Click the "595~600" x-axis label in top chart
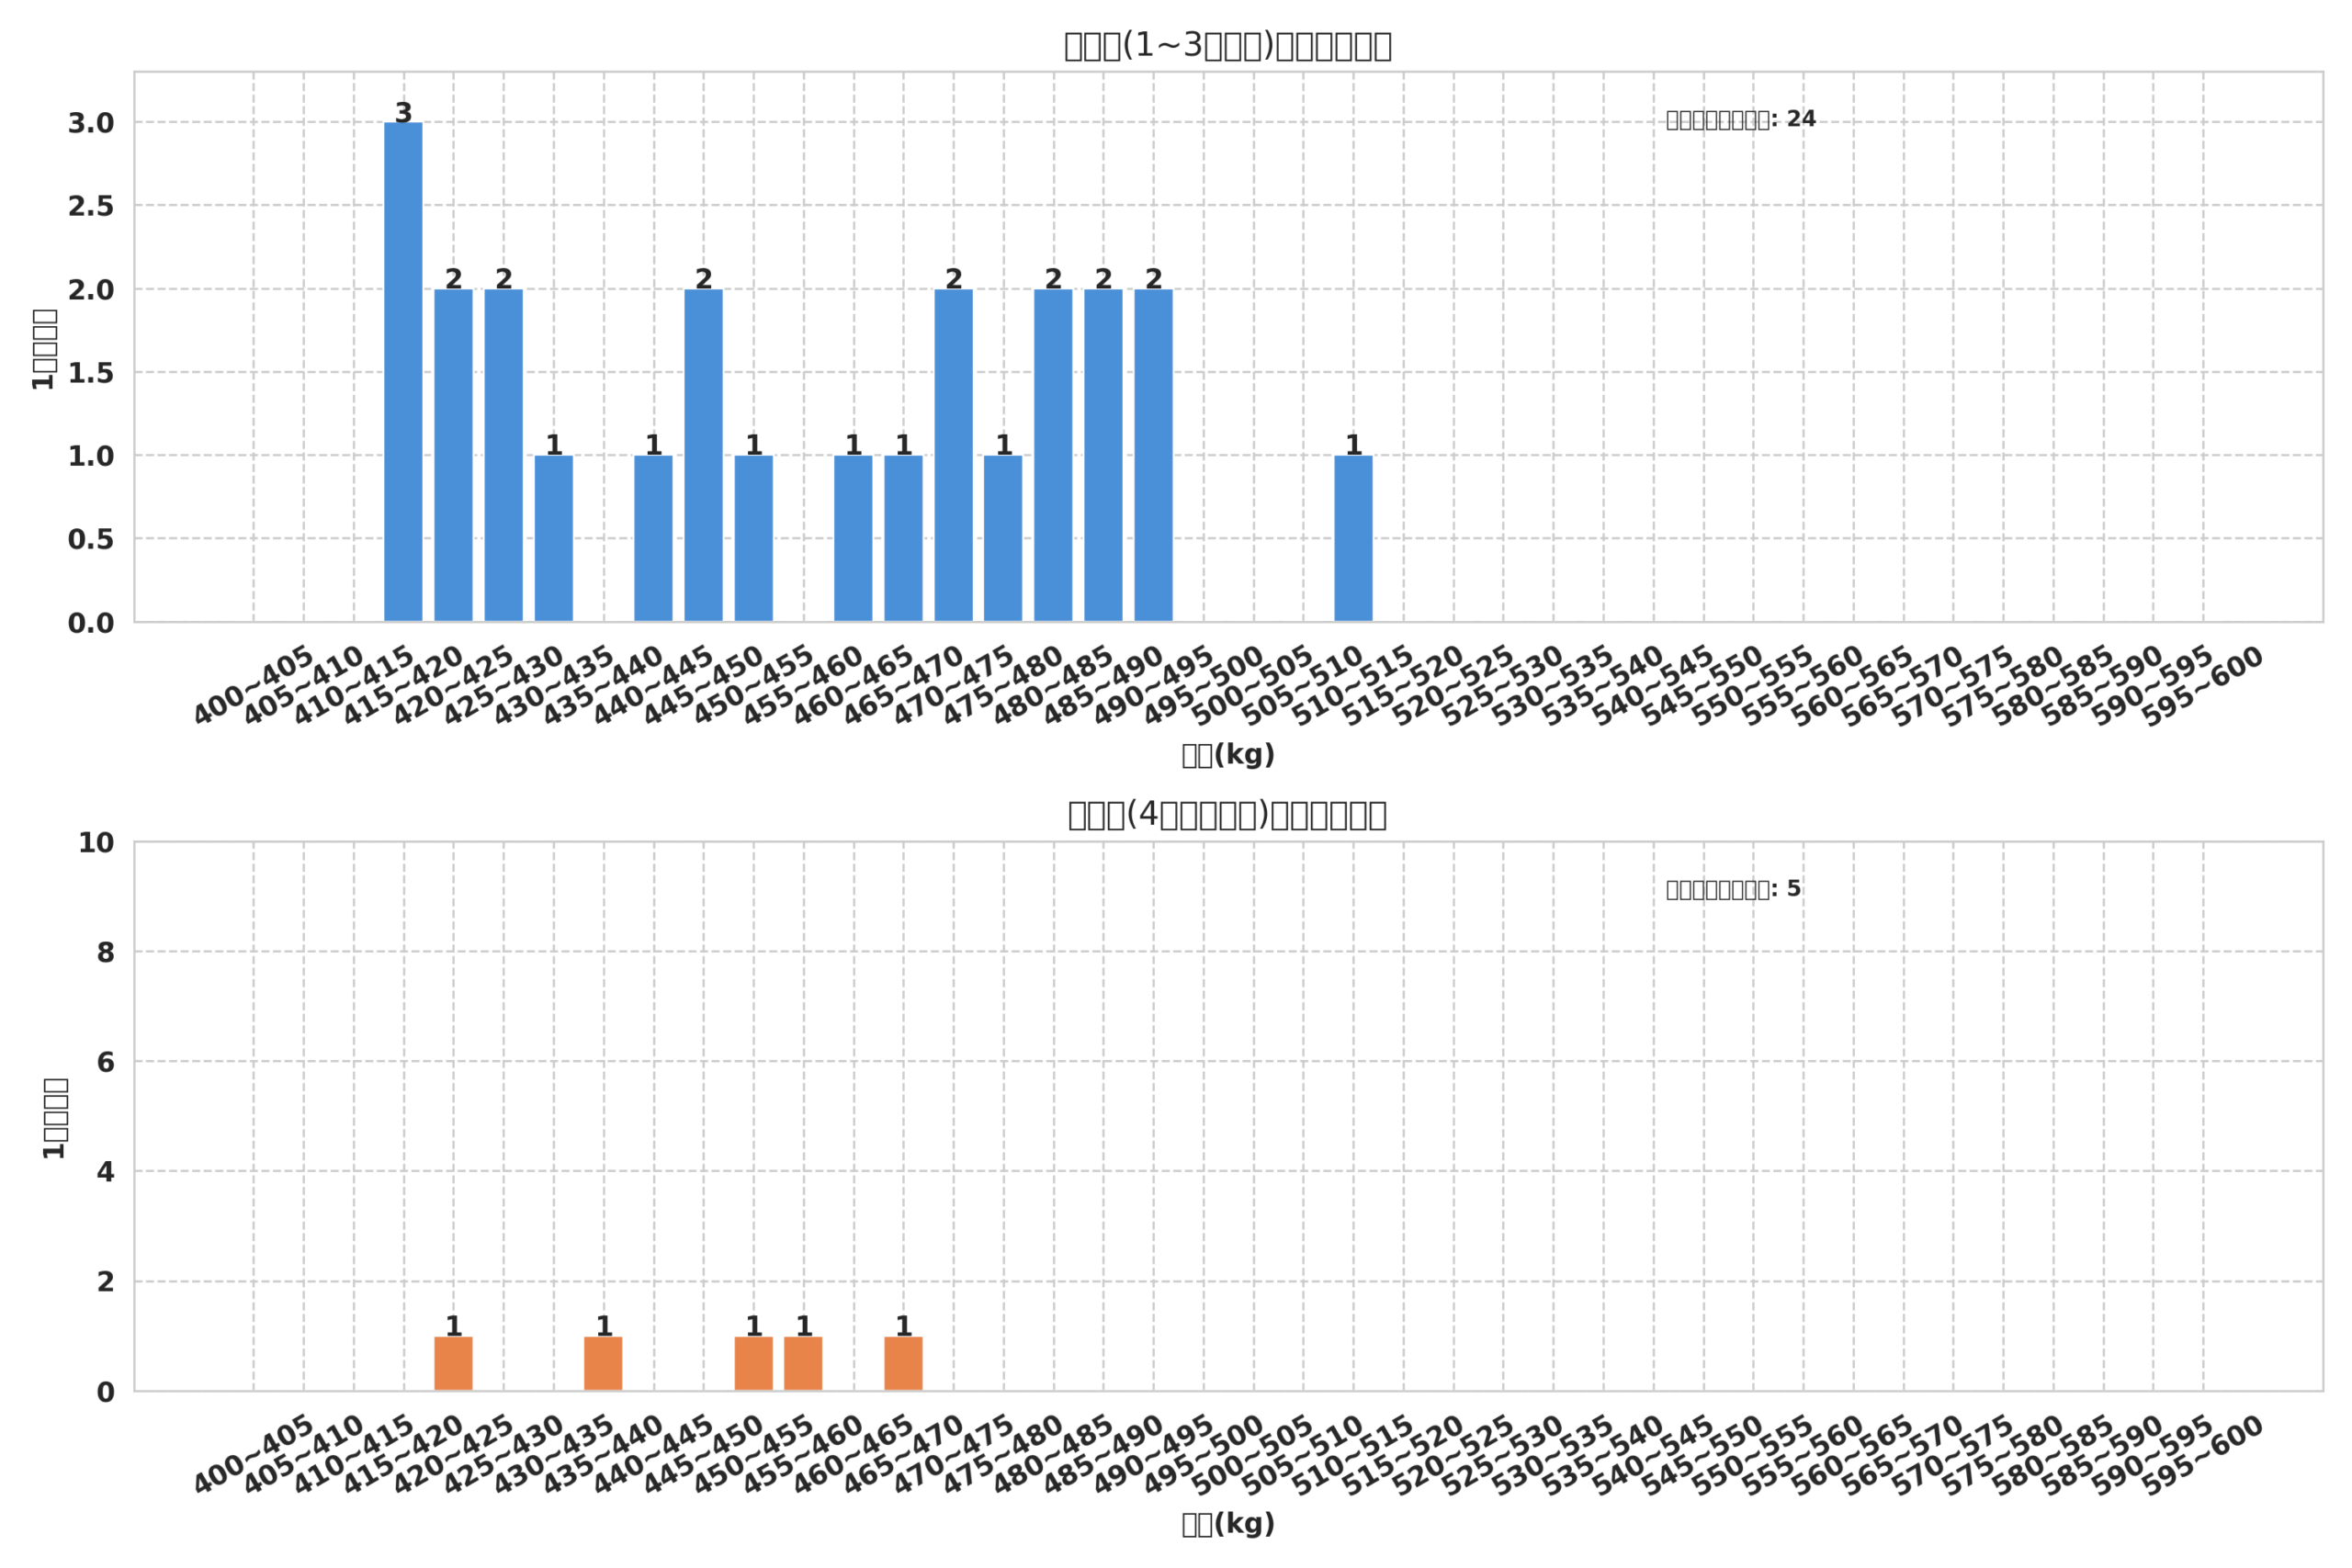The image size is (2352, 1568). (2203, 686)
